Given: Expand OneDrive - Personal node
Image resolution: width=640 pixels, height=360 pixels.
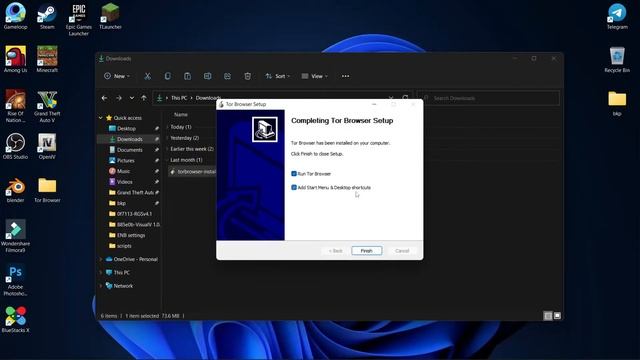Looking at the screenshot, I should click(101, 259).
